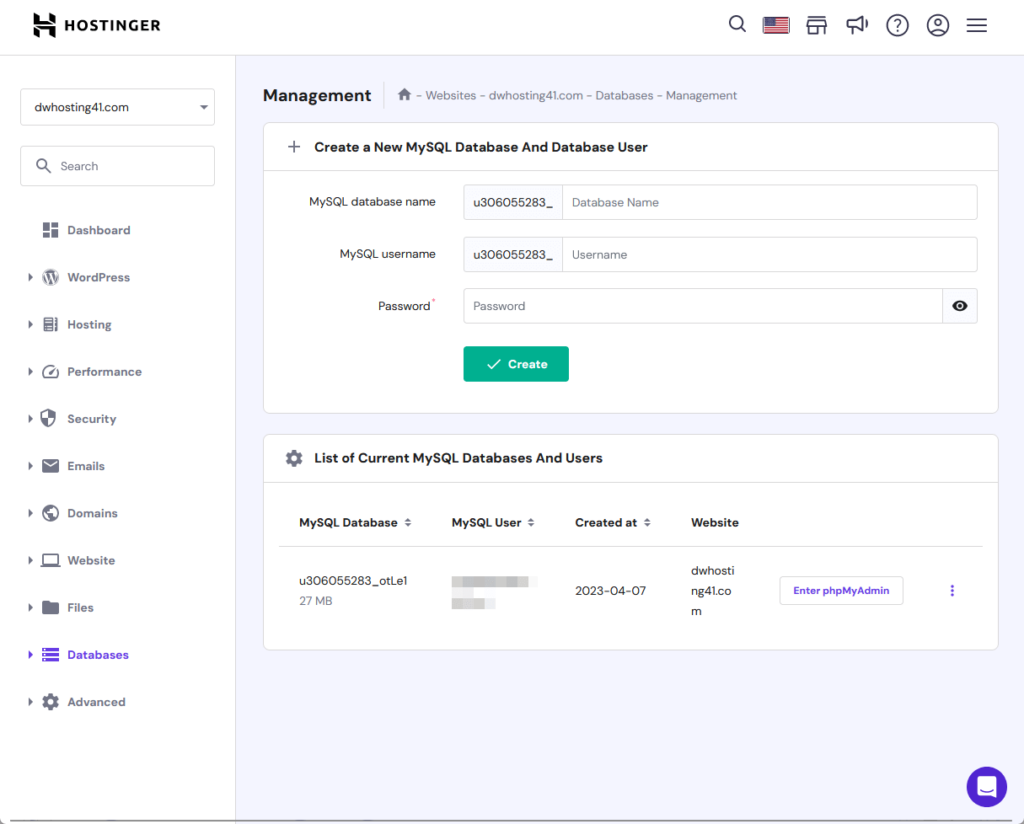
Task: Click the Emails envelope icon
Action: click(50, 466)
